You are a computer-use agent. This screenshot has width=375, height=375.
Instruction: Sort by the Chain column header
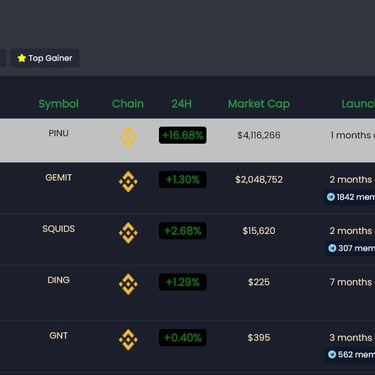tap(128, 104)
